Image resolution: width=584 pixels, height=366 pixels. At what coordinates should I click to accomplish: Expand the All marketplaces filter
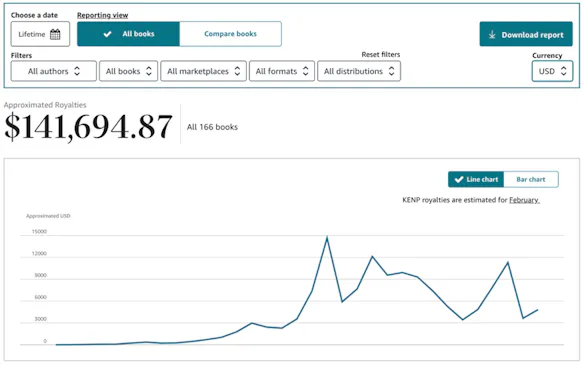(x=203, y=71)
